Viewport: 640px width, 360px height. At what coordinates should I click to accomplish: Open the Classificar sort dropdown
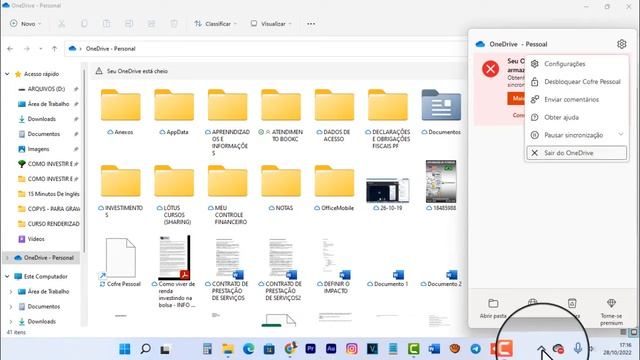(216, 24)
